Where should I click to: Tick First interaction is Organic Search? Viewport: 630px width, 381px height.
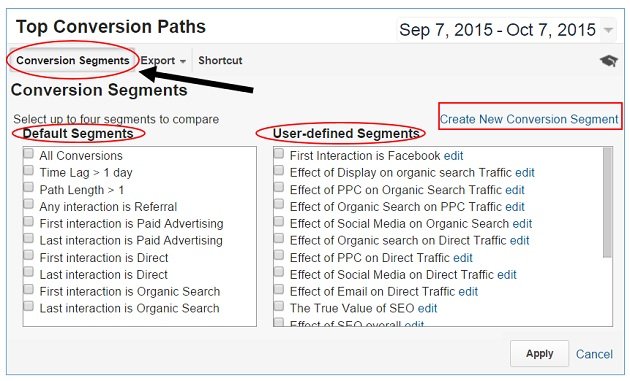(x=29, y=289)
